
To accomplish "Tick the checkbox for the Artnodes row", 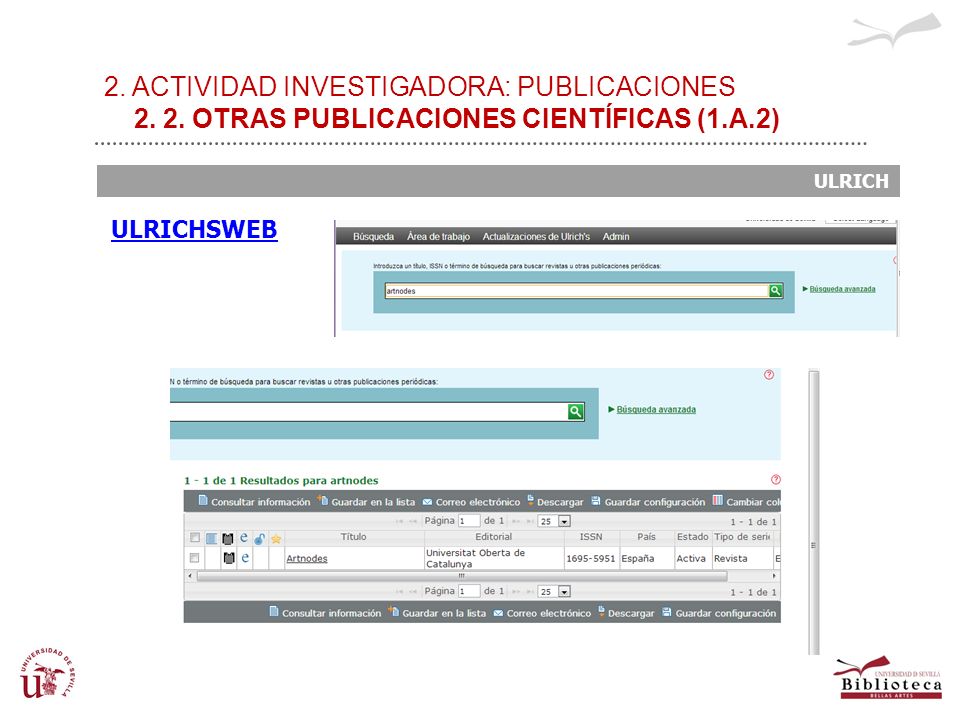I will tap(194, 558).
